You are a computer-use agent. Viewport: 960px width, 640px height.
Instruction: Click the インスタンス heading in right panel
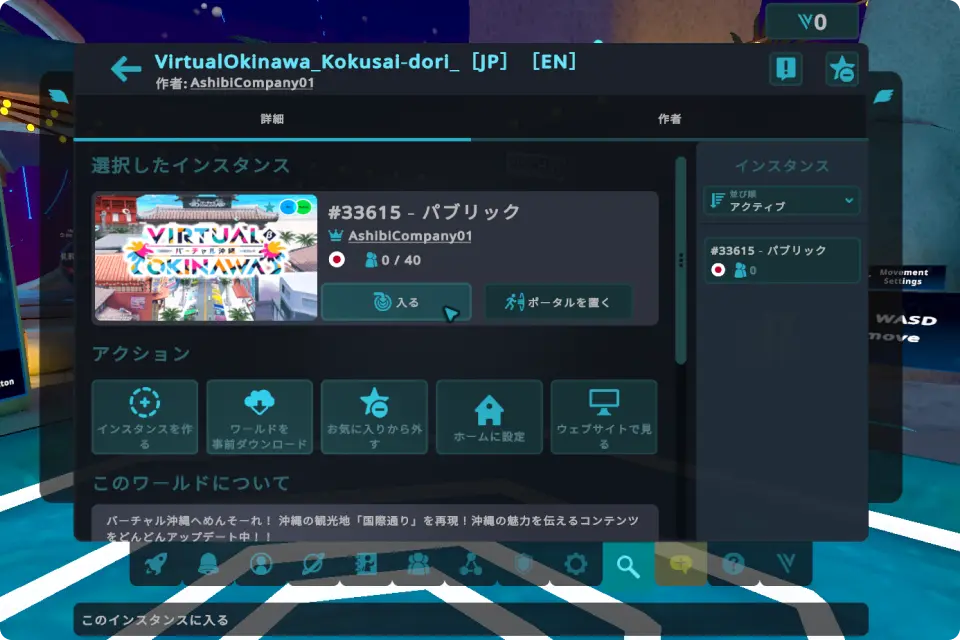[782, 166]
